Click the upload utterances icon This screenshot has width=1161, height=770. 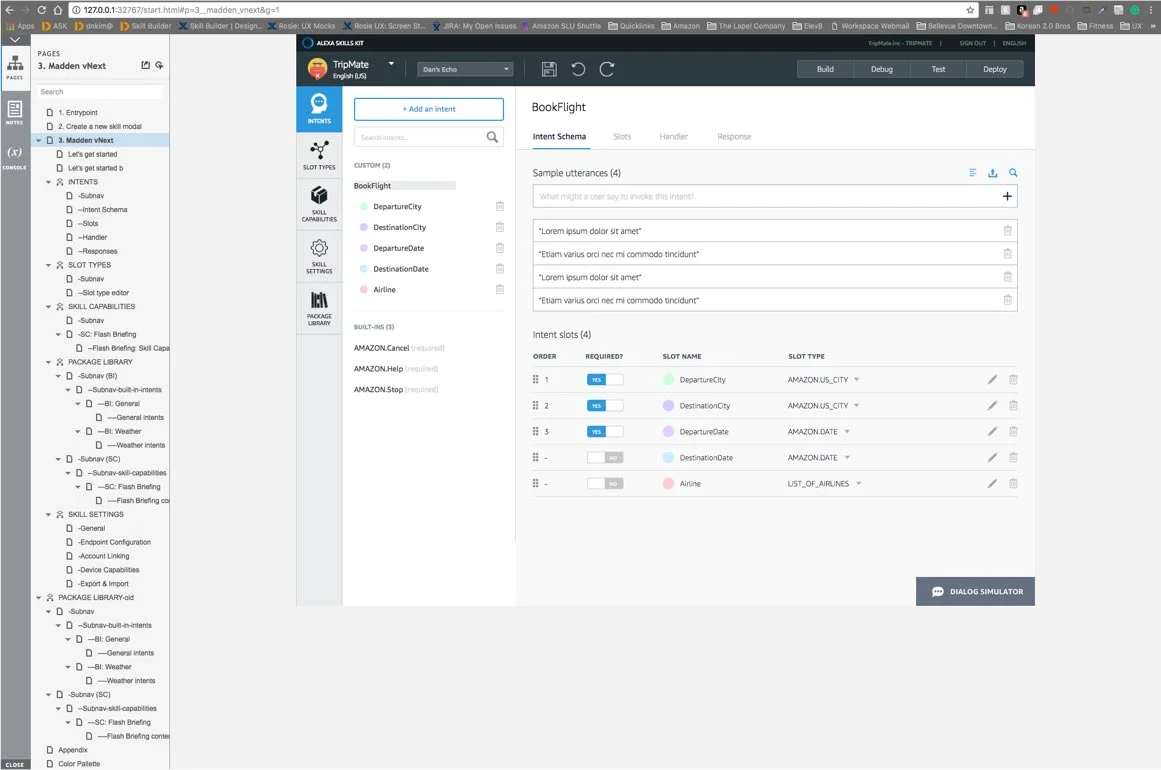coord(992,173)
